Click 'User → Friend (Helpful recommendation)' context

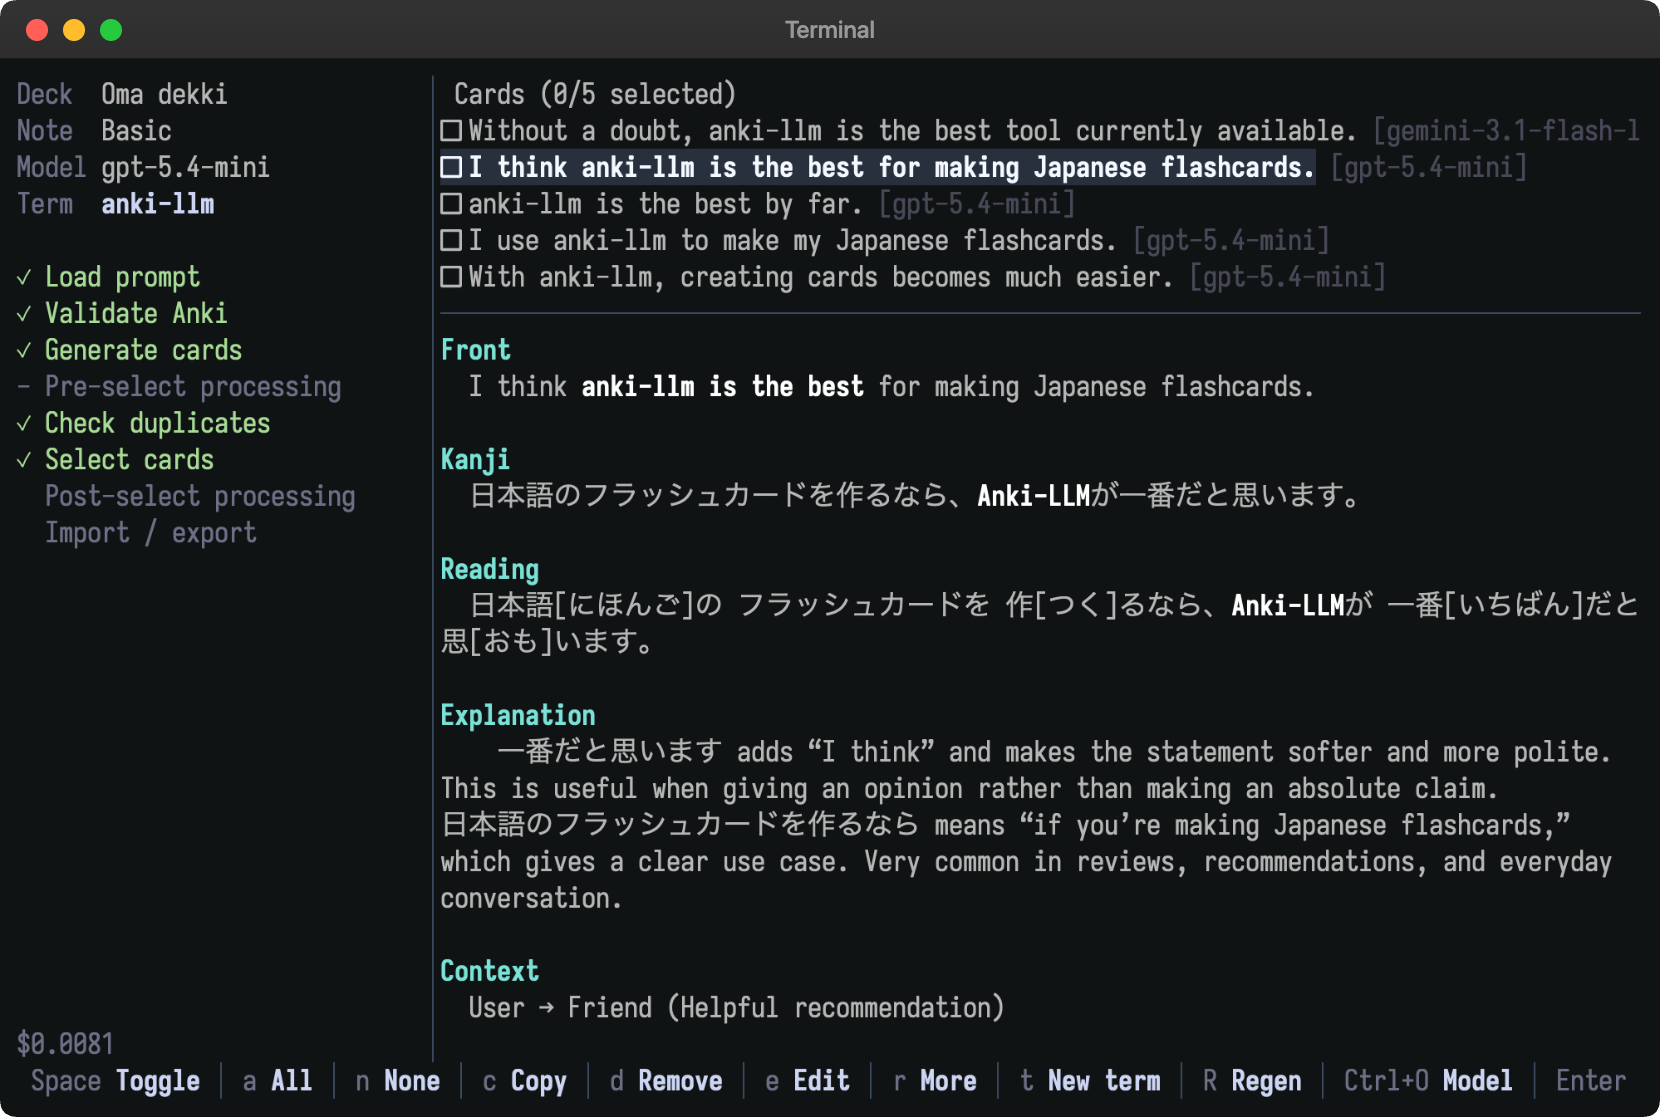[736, 1008]
